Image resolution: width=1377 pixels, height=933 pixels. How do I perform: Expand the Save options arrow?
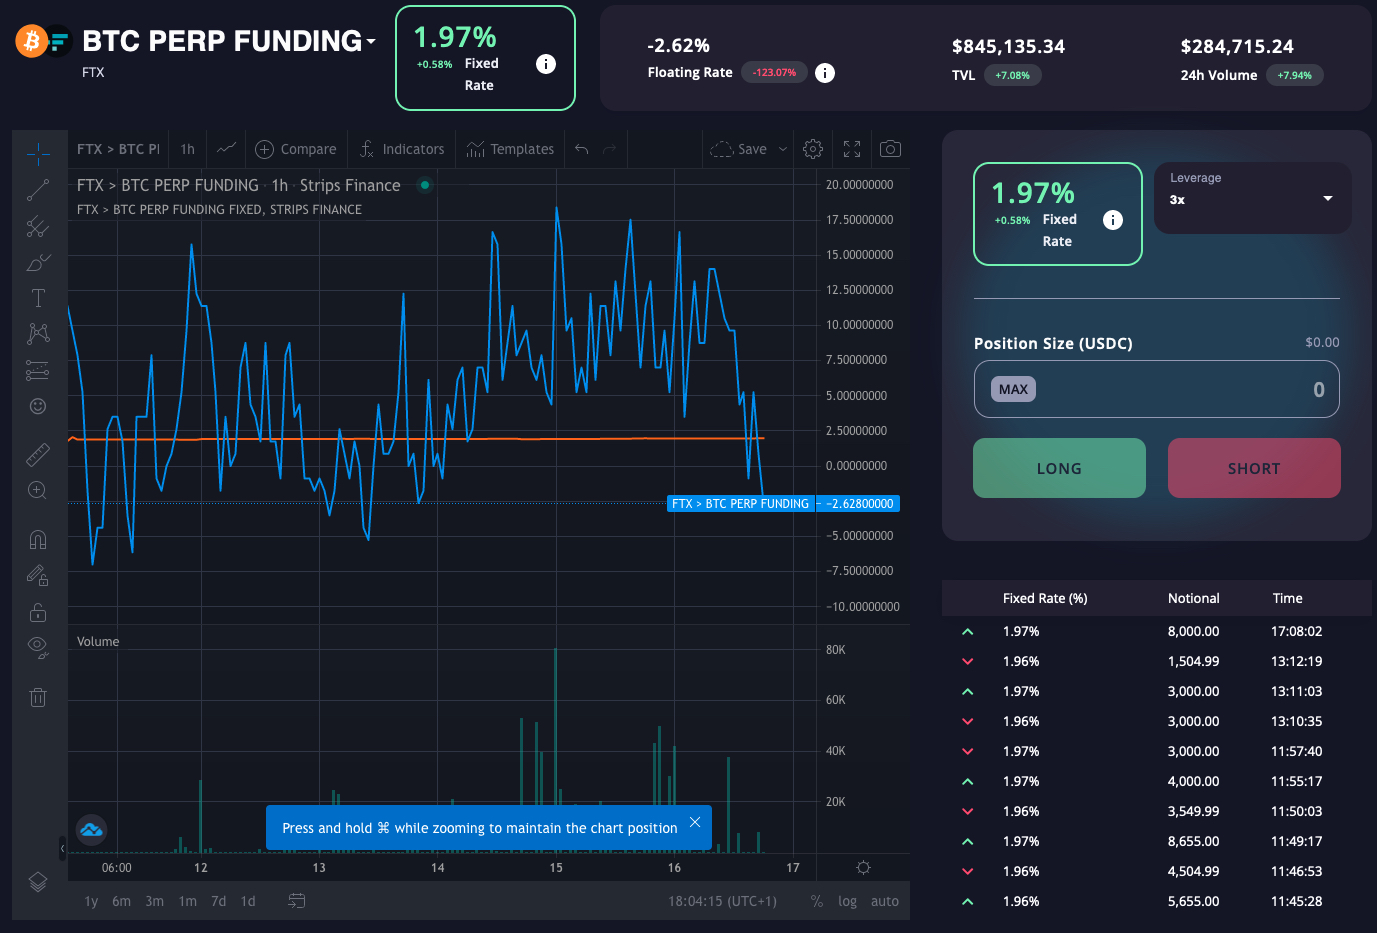783,149
